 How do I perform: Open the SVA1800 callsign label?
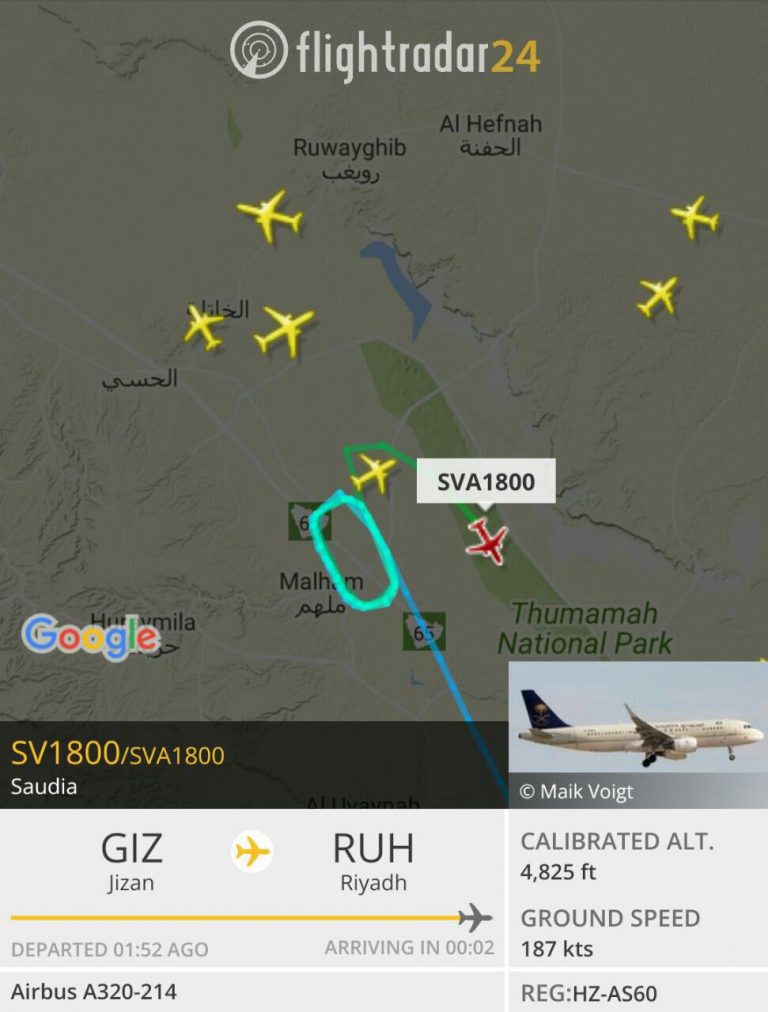[486, 481]
